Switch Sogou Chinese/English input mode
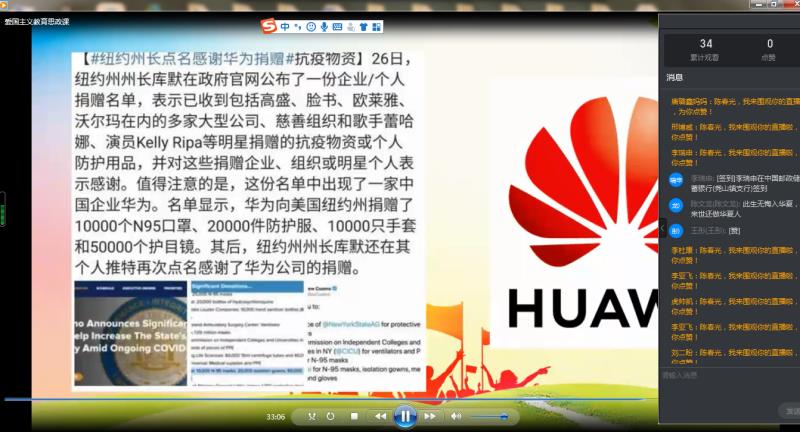800x432 pixels. point(284,26)
